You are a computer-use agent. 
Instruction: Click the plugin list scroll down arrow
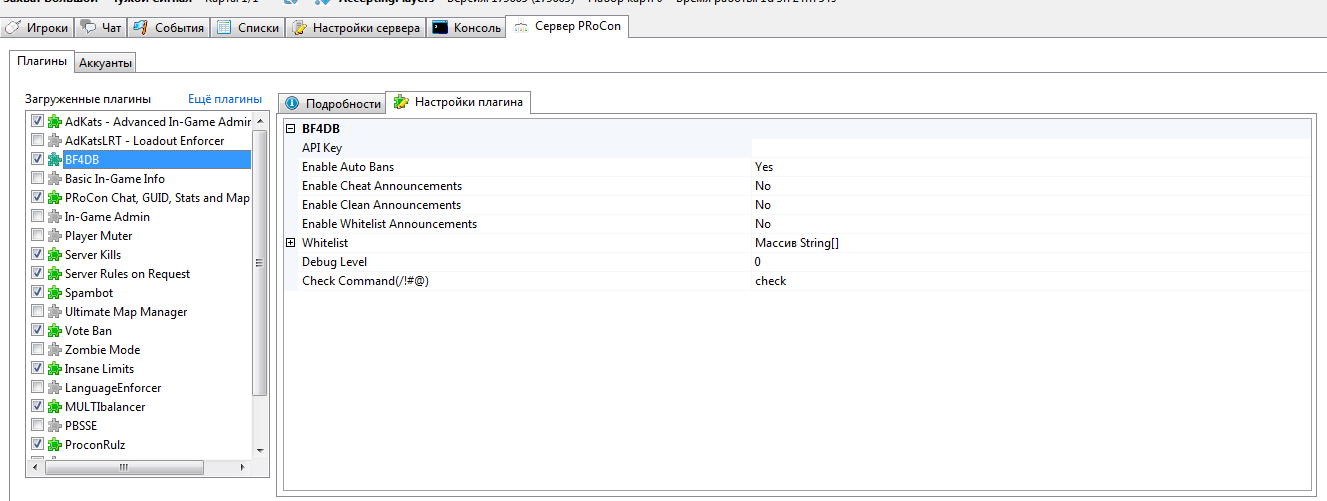tap(260, 451)
